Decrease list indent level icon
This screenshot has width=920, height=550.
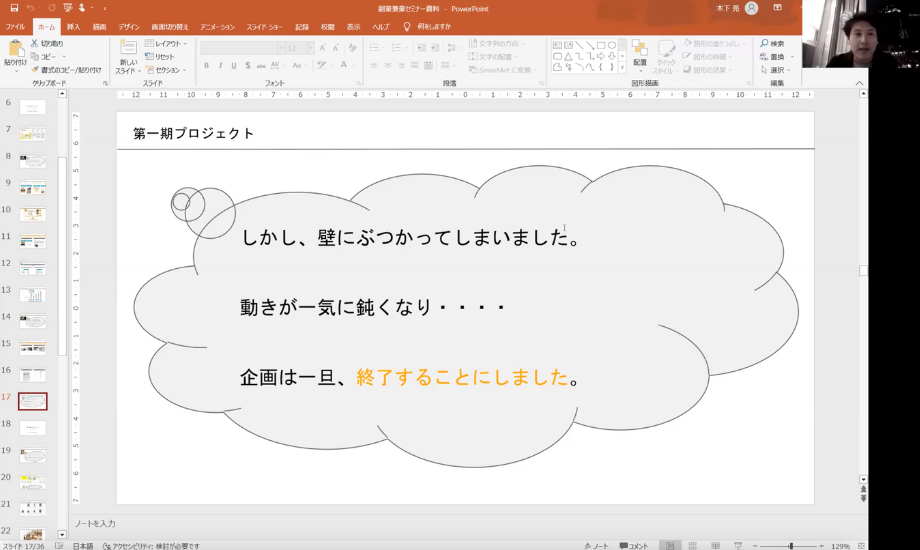coord(421,48)
